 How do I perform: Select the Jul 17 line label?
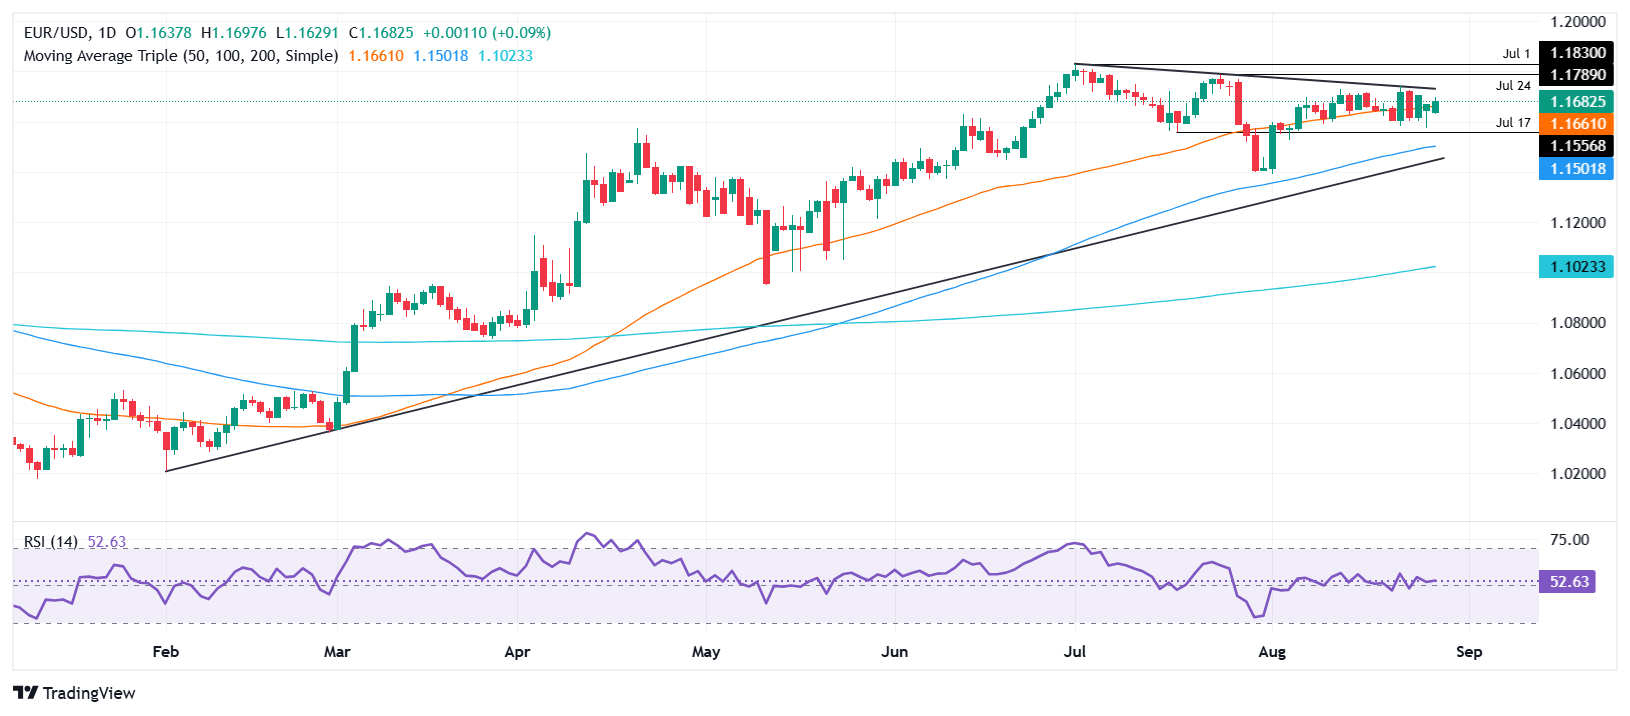pos(1513,123)
